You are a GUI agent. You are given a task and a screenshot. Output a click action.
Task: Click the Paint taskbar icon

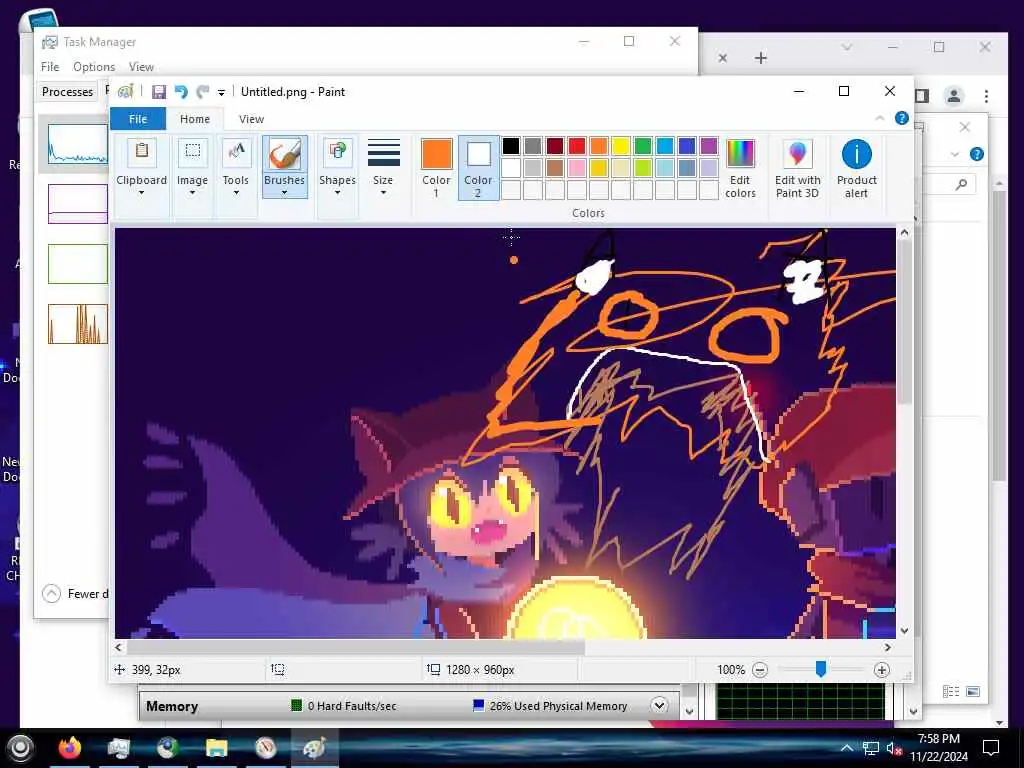pyautogui.click(x=314, y=748)
